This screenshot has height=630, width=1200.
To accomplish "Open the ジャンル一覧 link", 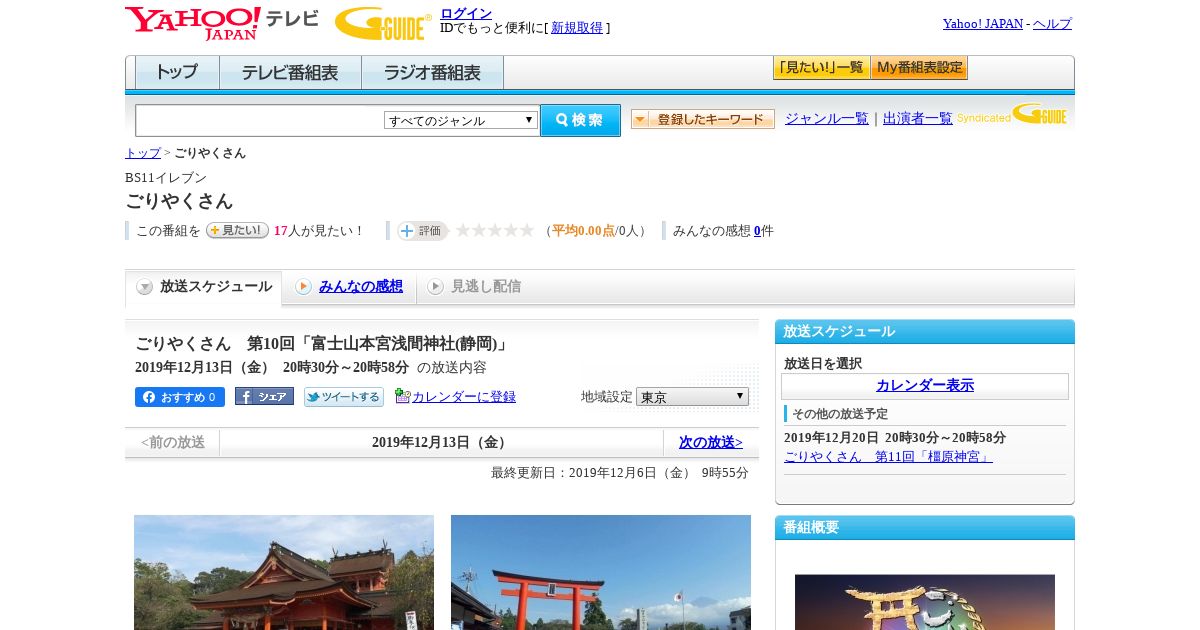I will pyautogui.click(x=827, y=118).
